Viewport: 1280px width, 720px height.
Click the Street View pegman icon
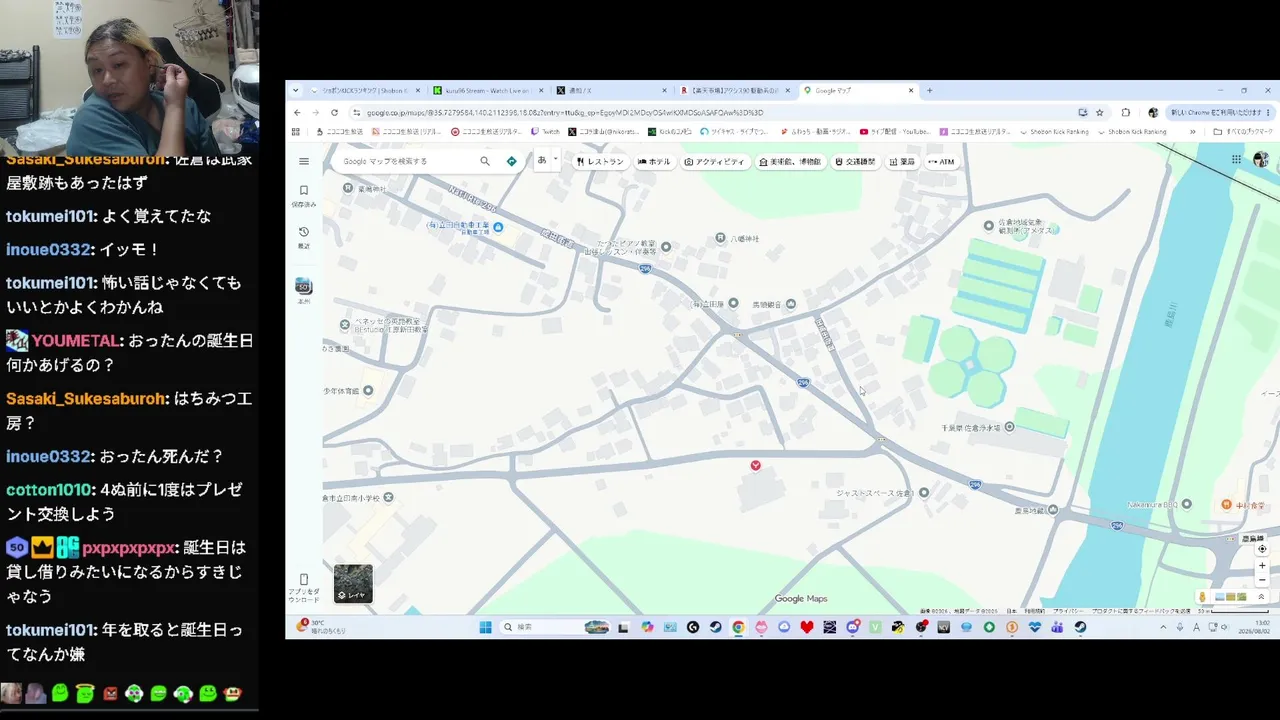(x=1202, y=597)
